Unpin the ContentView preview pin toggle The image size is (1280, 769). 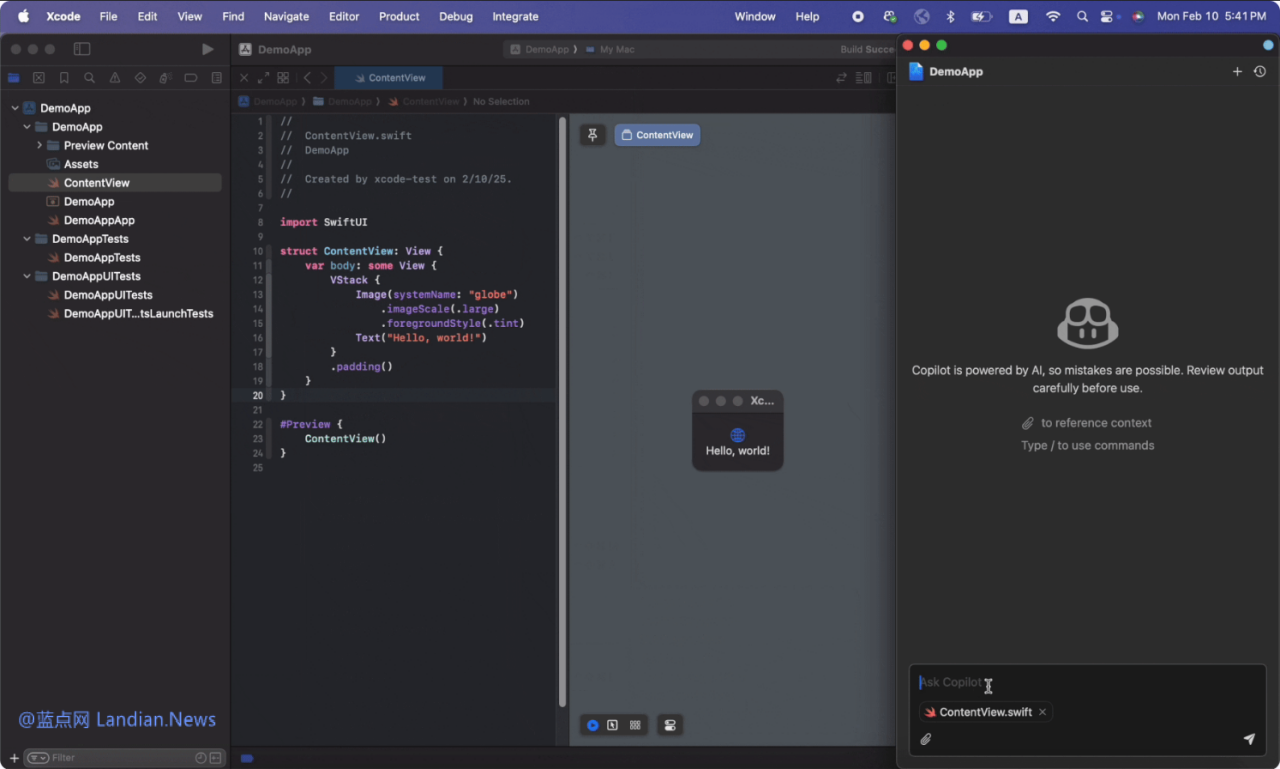pos(592,134)
